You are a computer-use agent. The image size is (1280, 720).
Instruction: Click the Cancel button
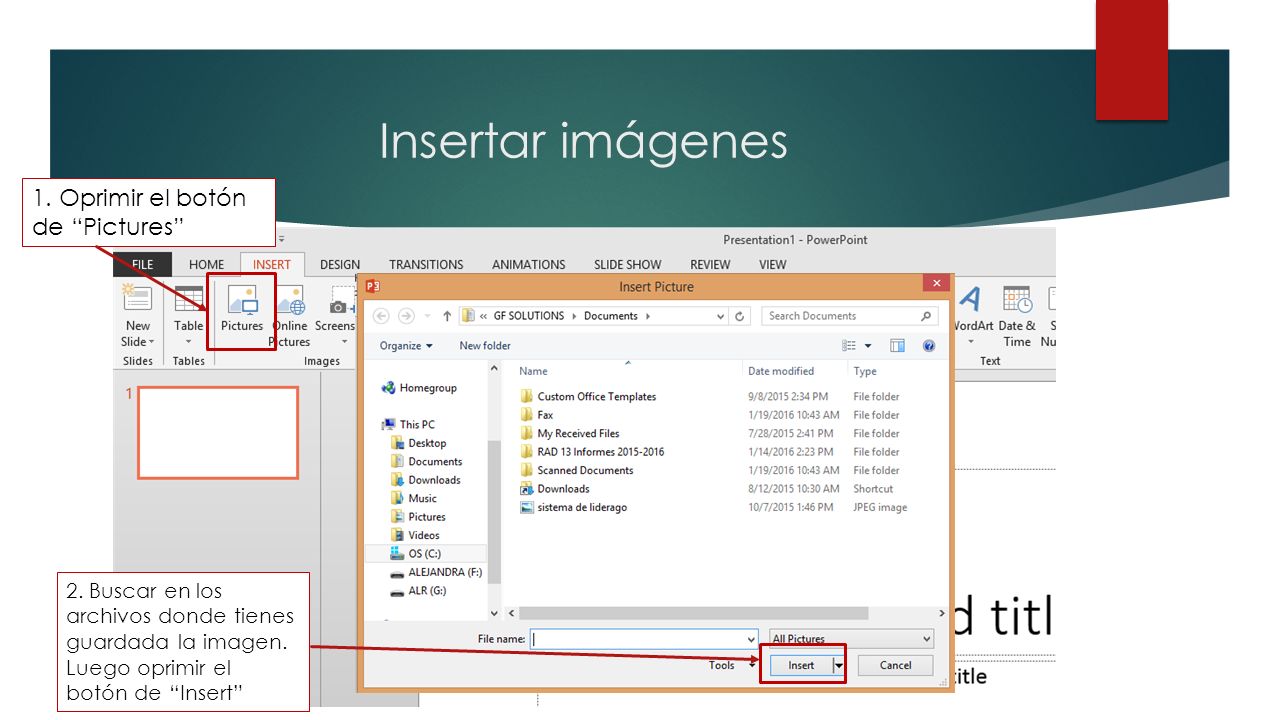click(895, 665)
